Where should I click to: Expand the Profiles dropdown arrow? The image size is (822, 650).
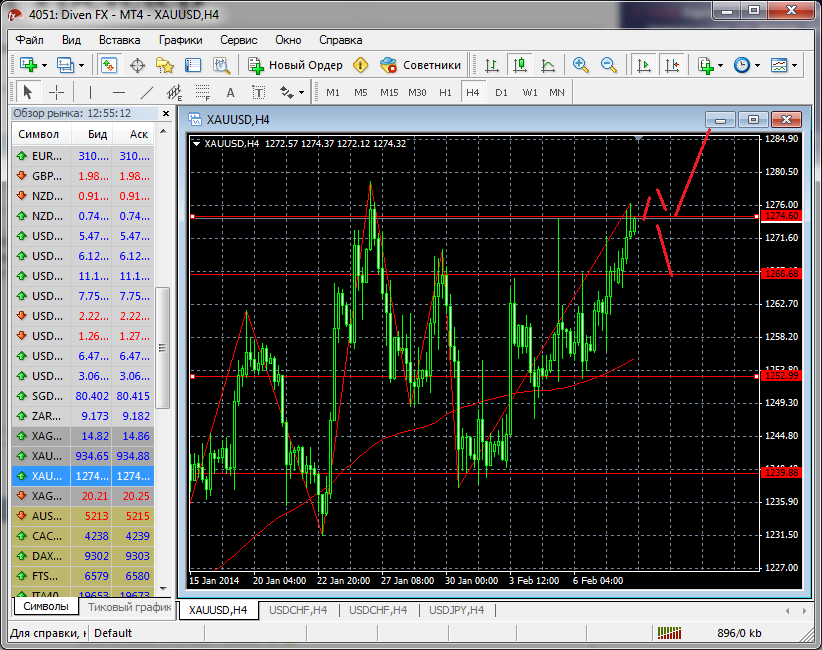(81, 66)
